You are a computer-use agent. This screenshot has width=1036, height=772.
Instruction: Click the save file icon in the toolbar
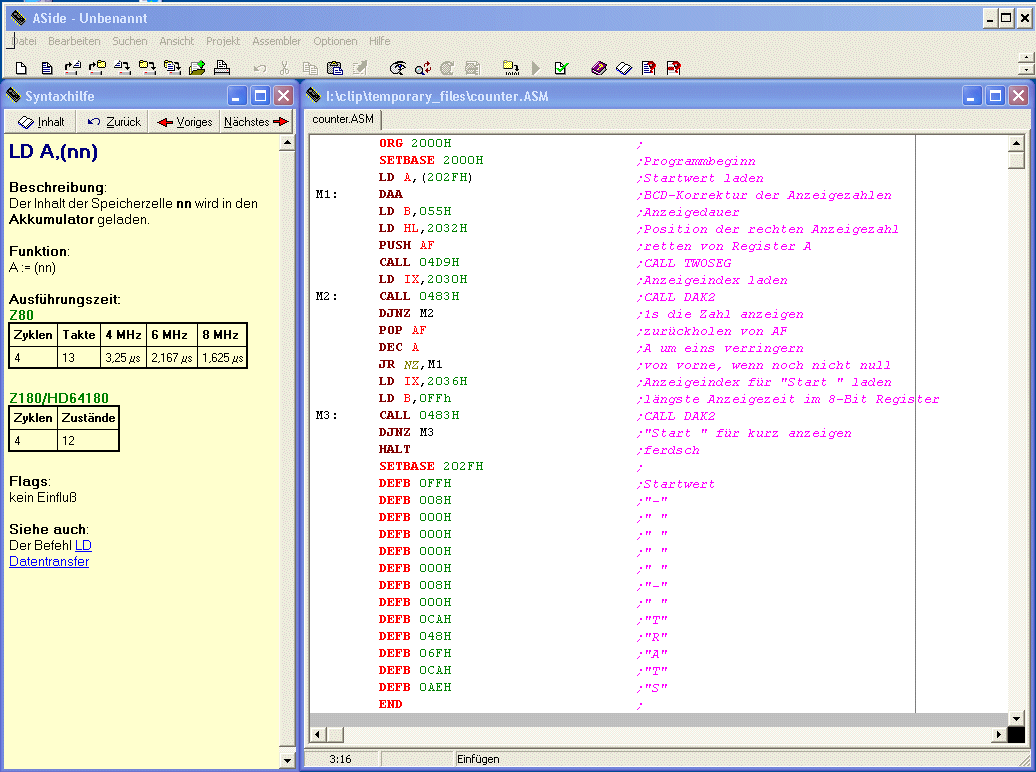pos(122,67)
